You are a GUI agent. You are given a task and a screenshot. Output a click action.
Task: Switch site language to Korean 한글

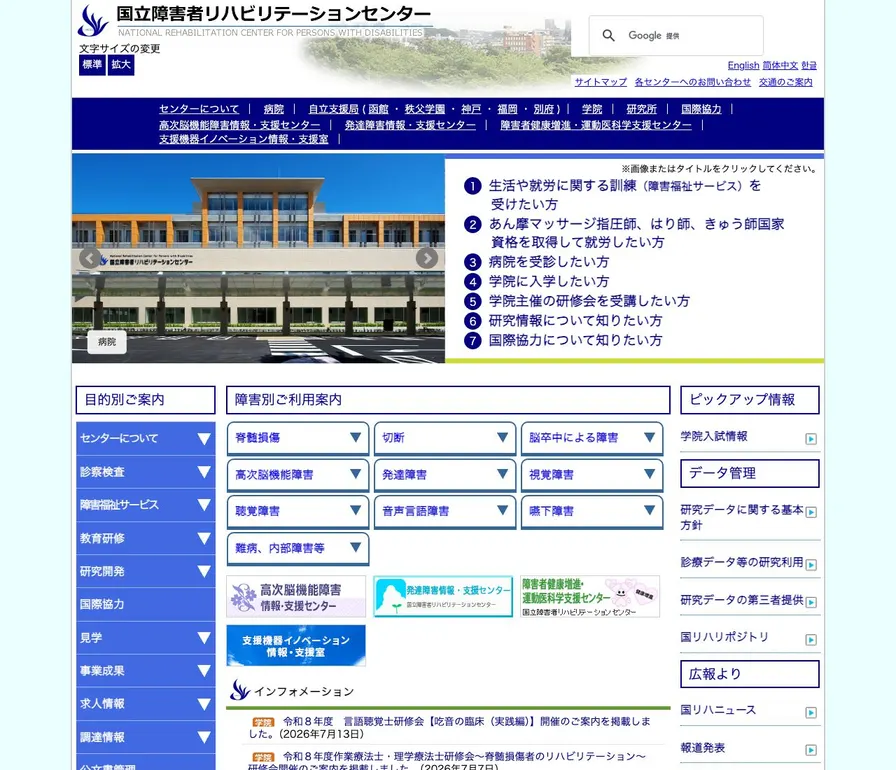click(x=809, y=65)
